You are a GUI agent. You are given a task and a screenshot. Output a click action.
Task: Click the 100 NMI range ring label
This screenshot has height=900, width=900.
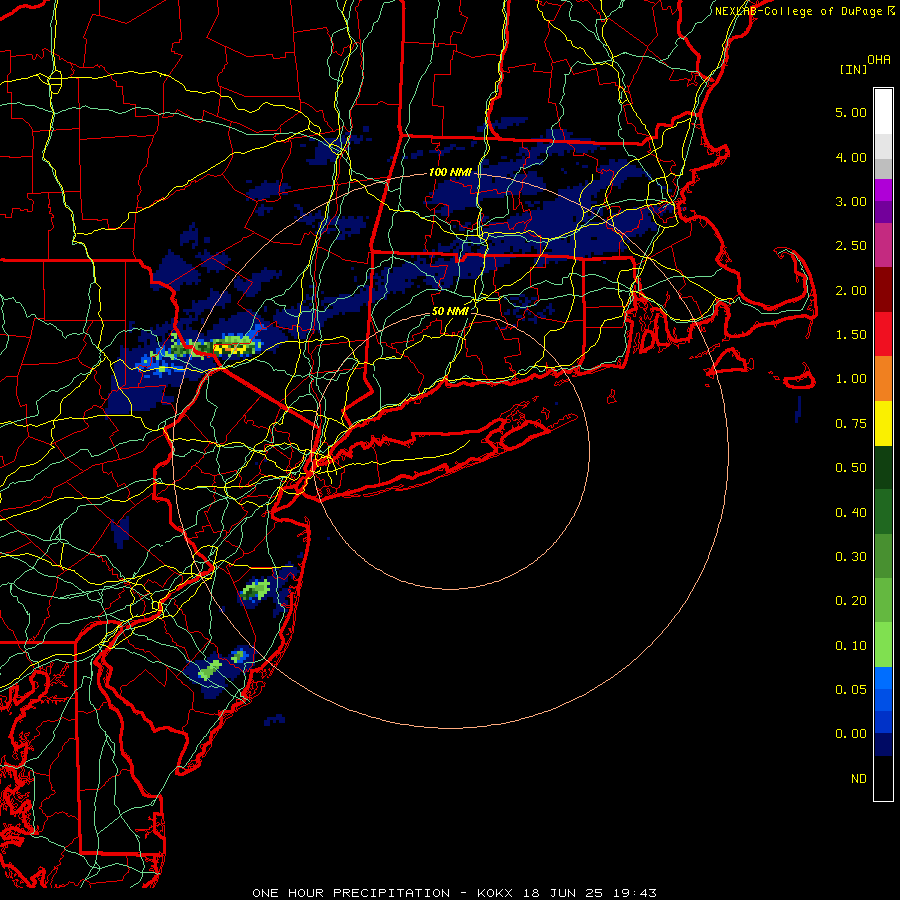point(450,172)
